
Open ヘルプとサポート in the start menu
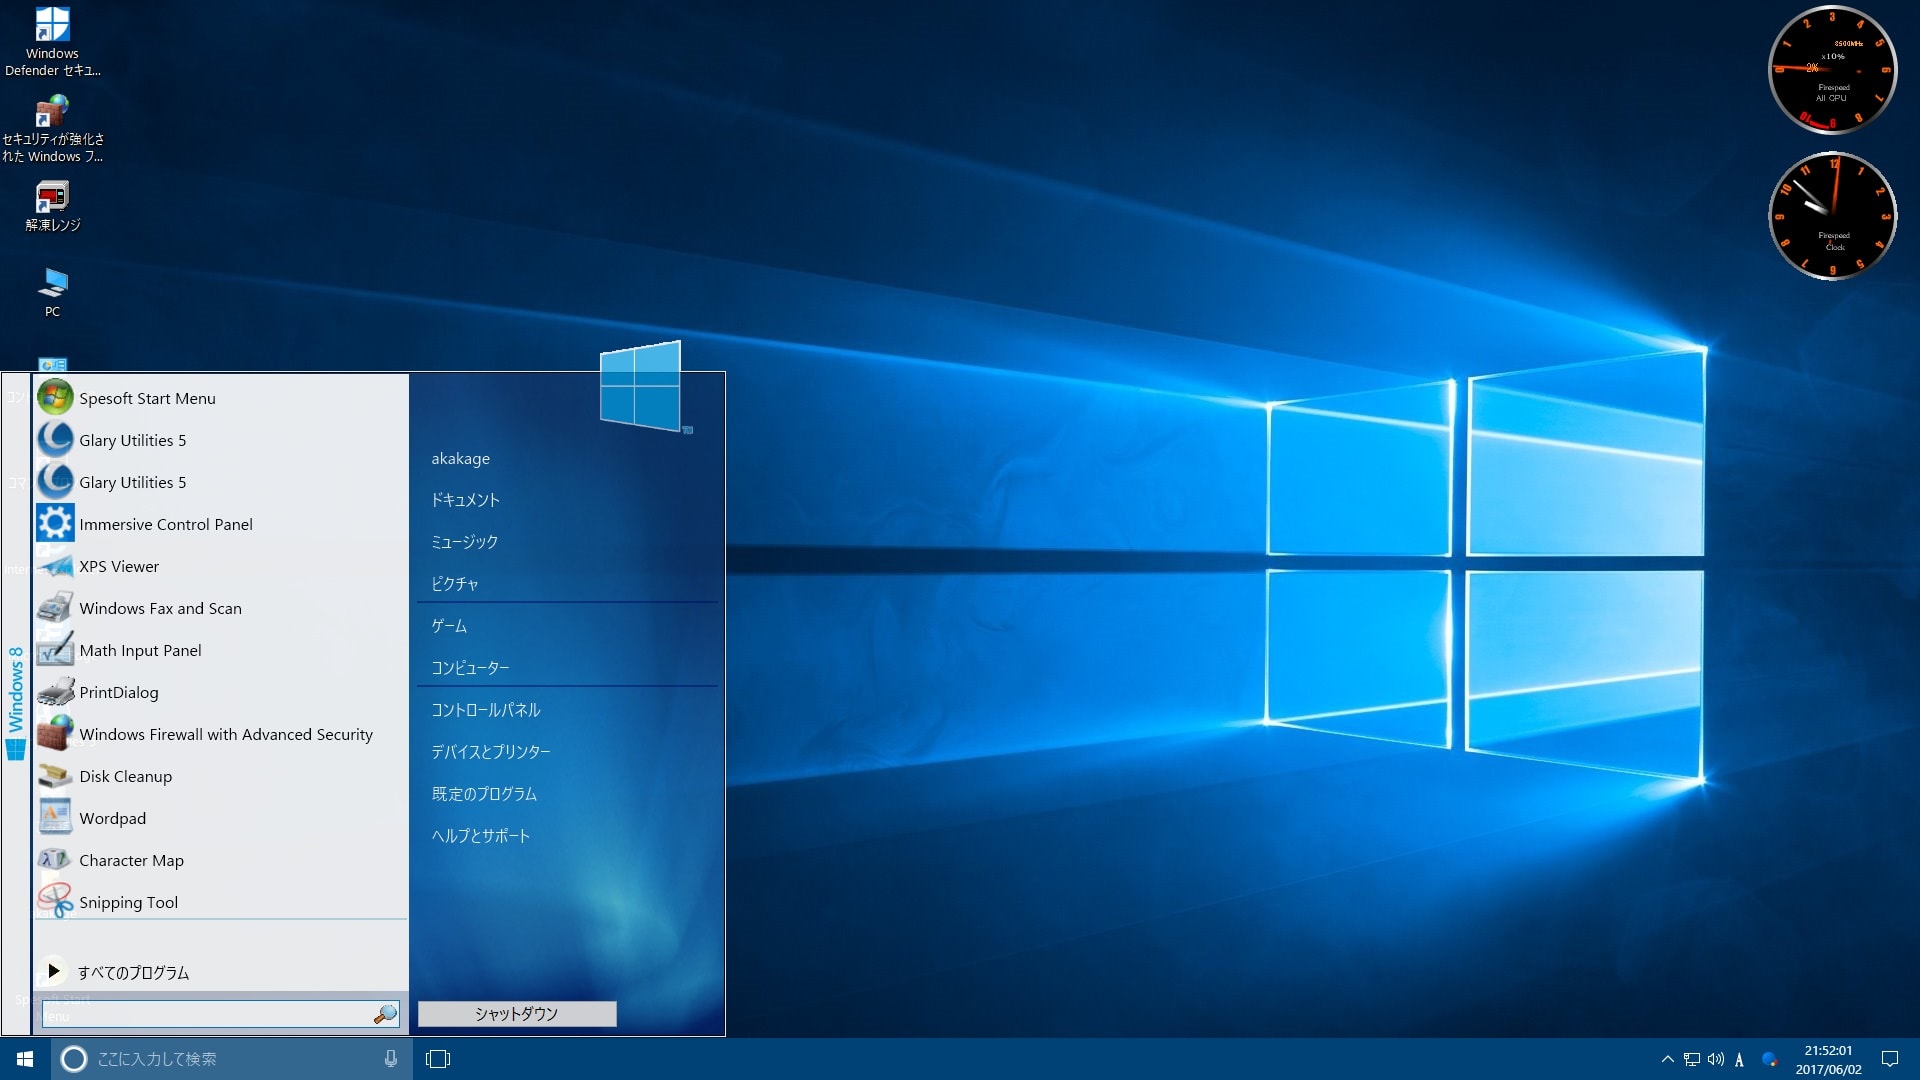pos(481,836)
